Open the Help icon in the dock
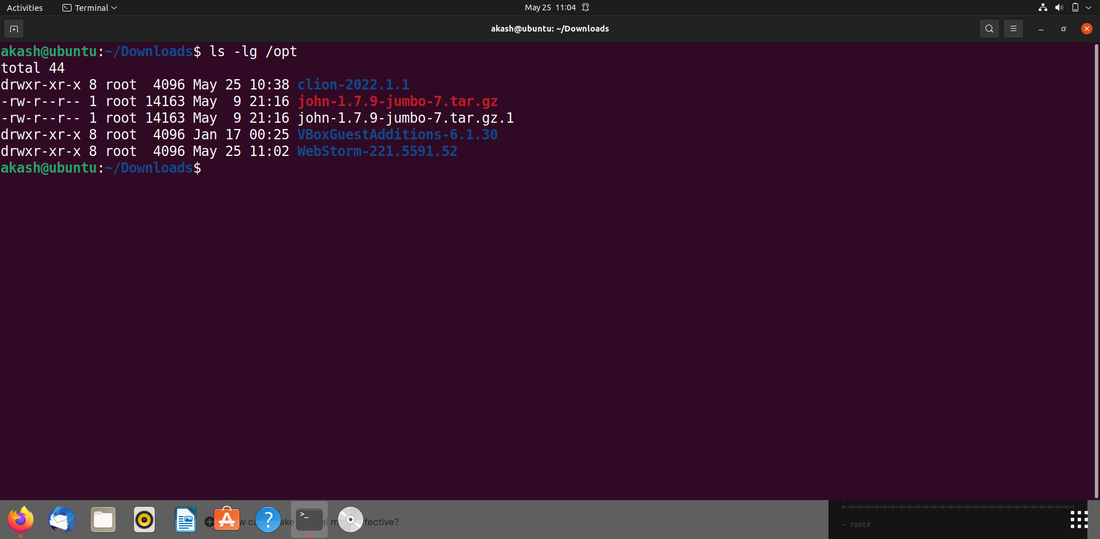This screenshot has height=539, width=1100. (x=268, y=520)
